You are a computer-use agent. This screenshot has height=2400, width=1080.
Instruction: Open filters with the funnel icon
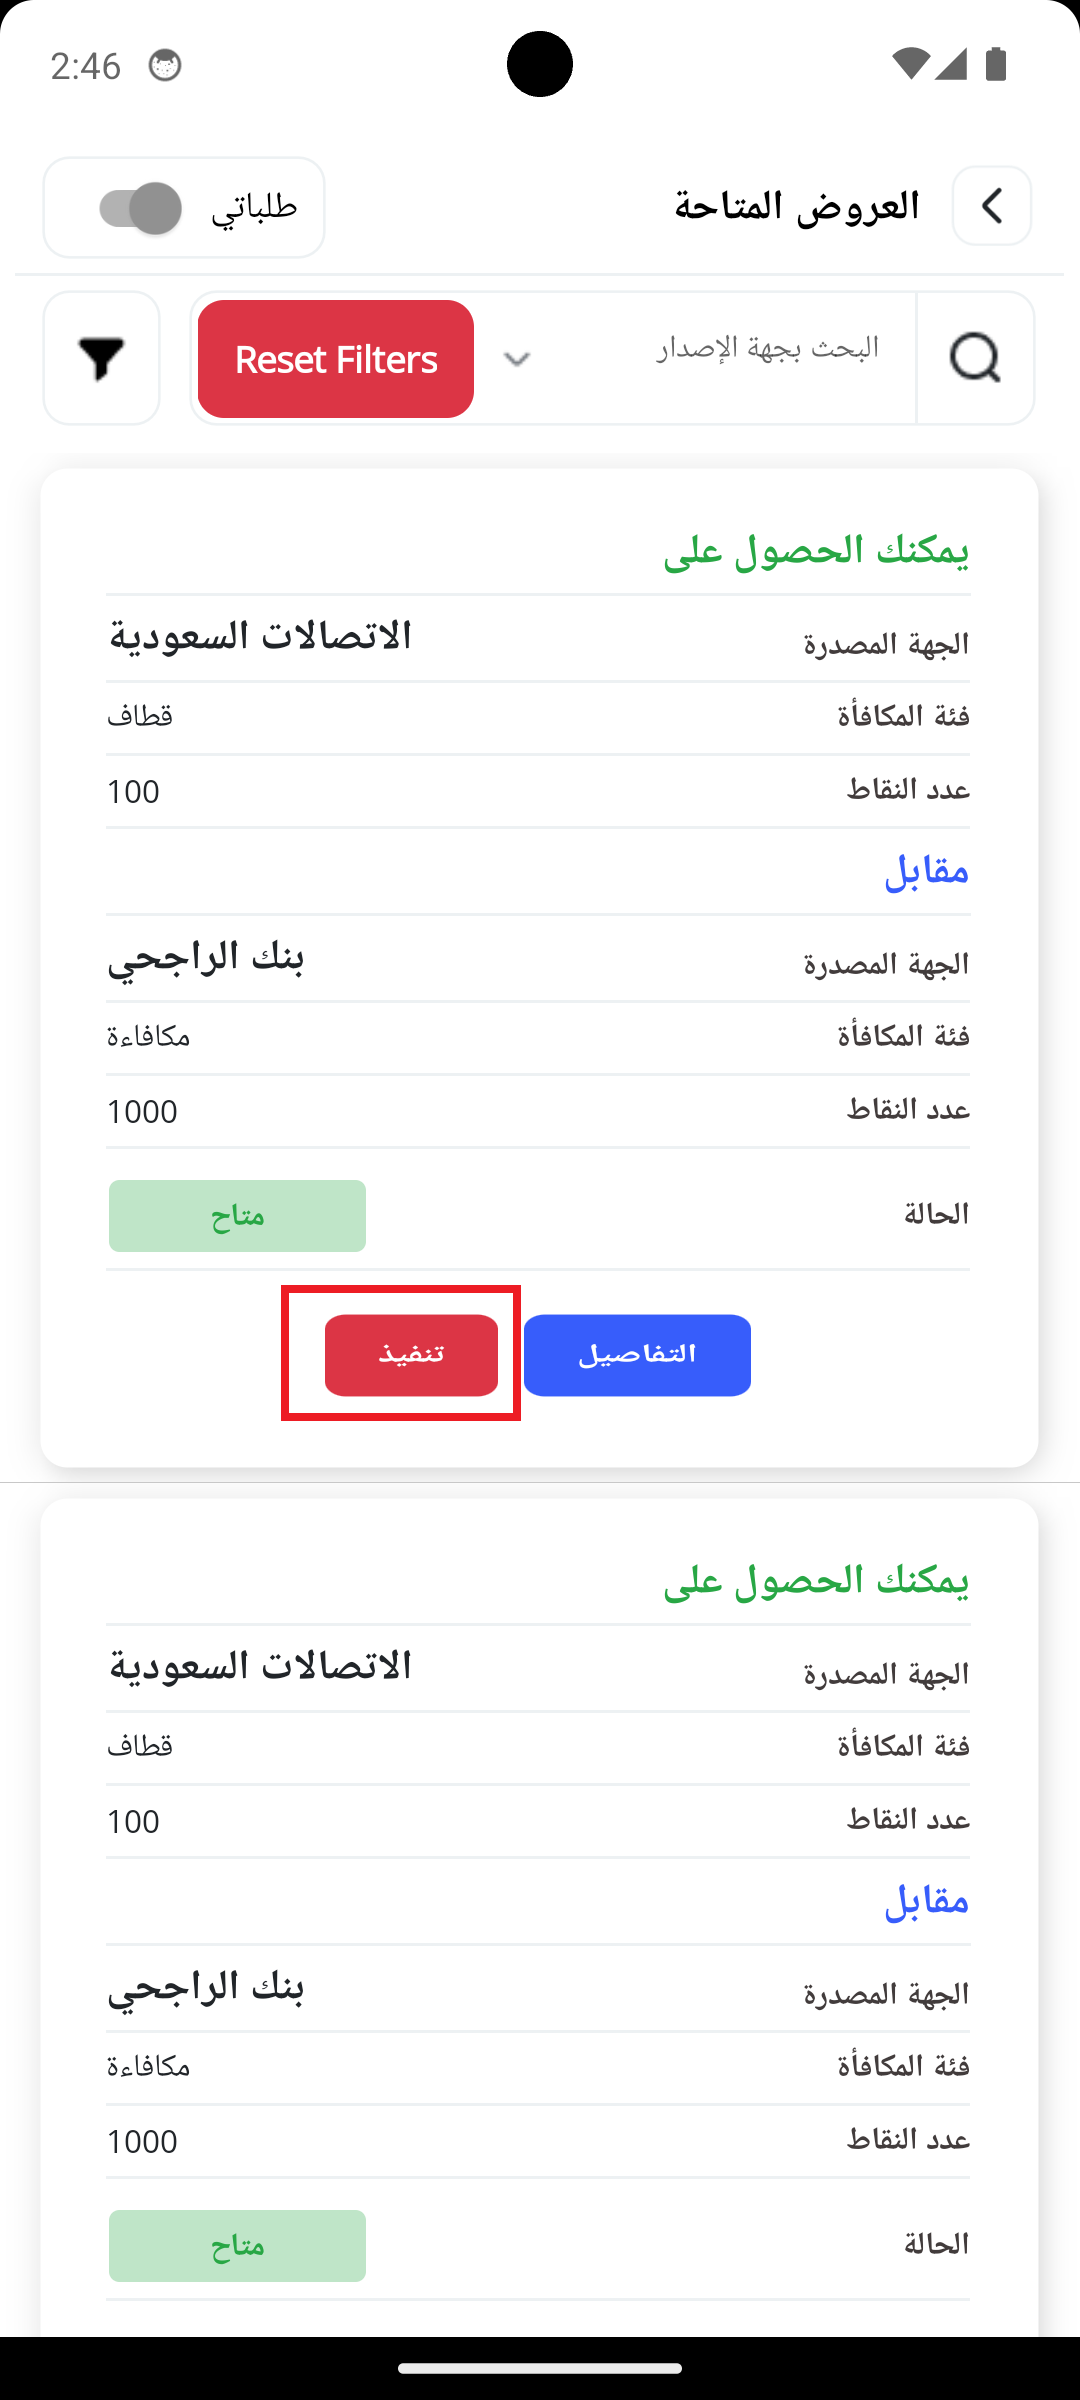[x=101, y=358]
